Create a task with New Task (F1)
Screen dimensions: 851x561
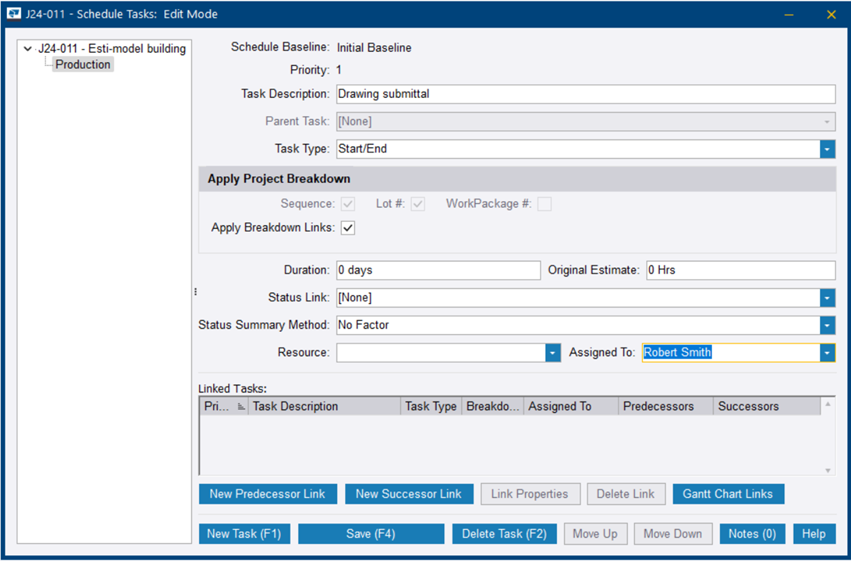245,534
